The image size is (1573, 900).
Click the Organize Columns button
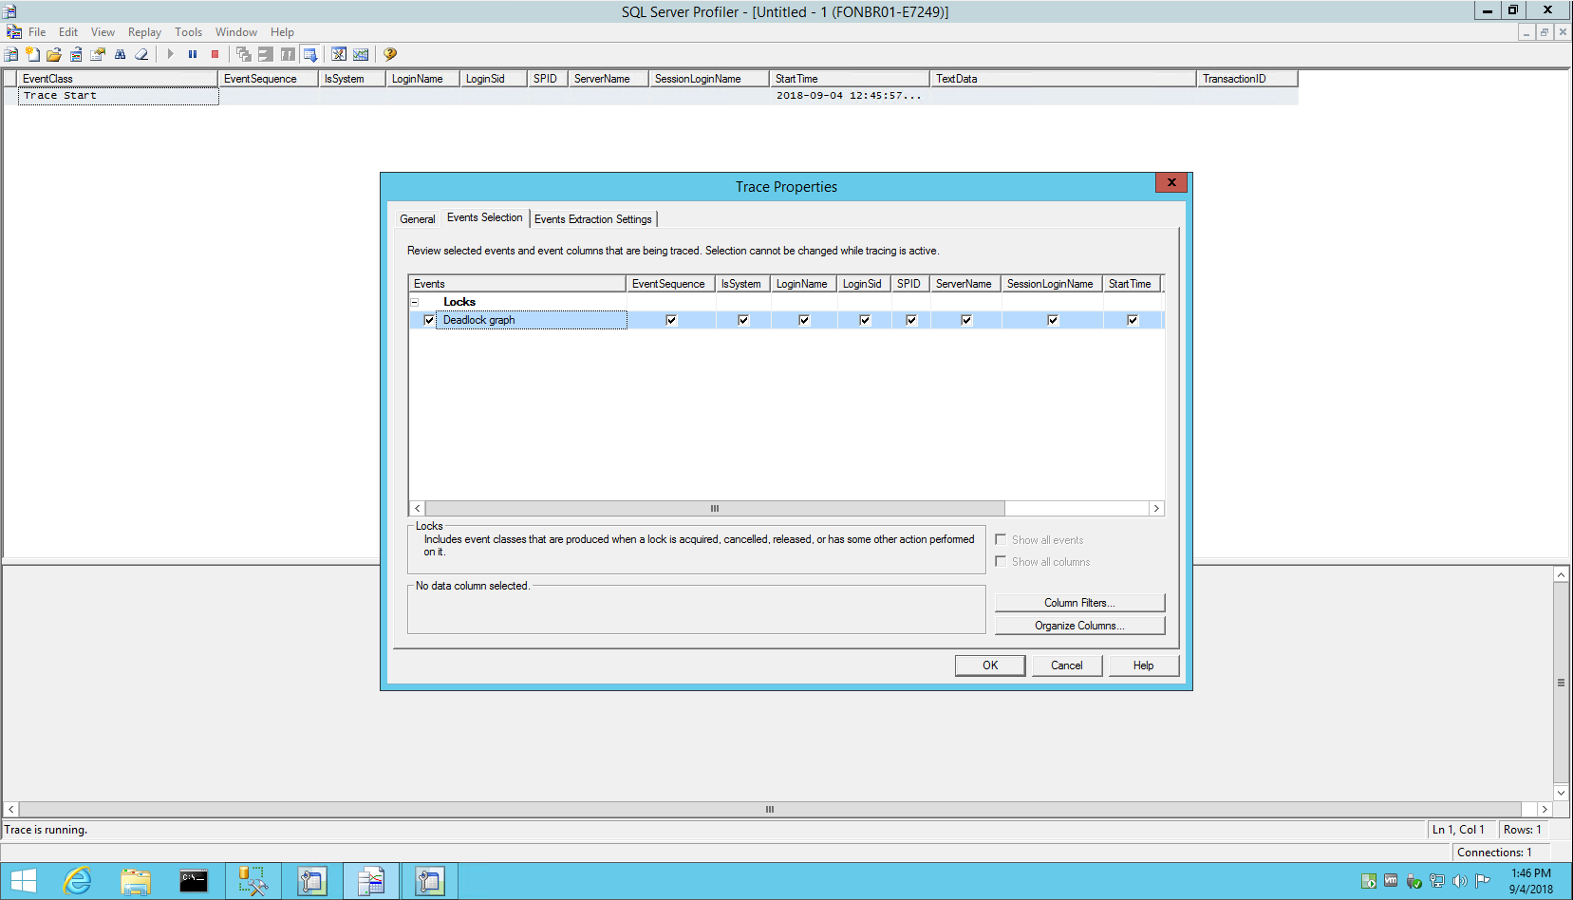click(1080, 626)
